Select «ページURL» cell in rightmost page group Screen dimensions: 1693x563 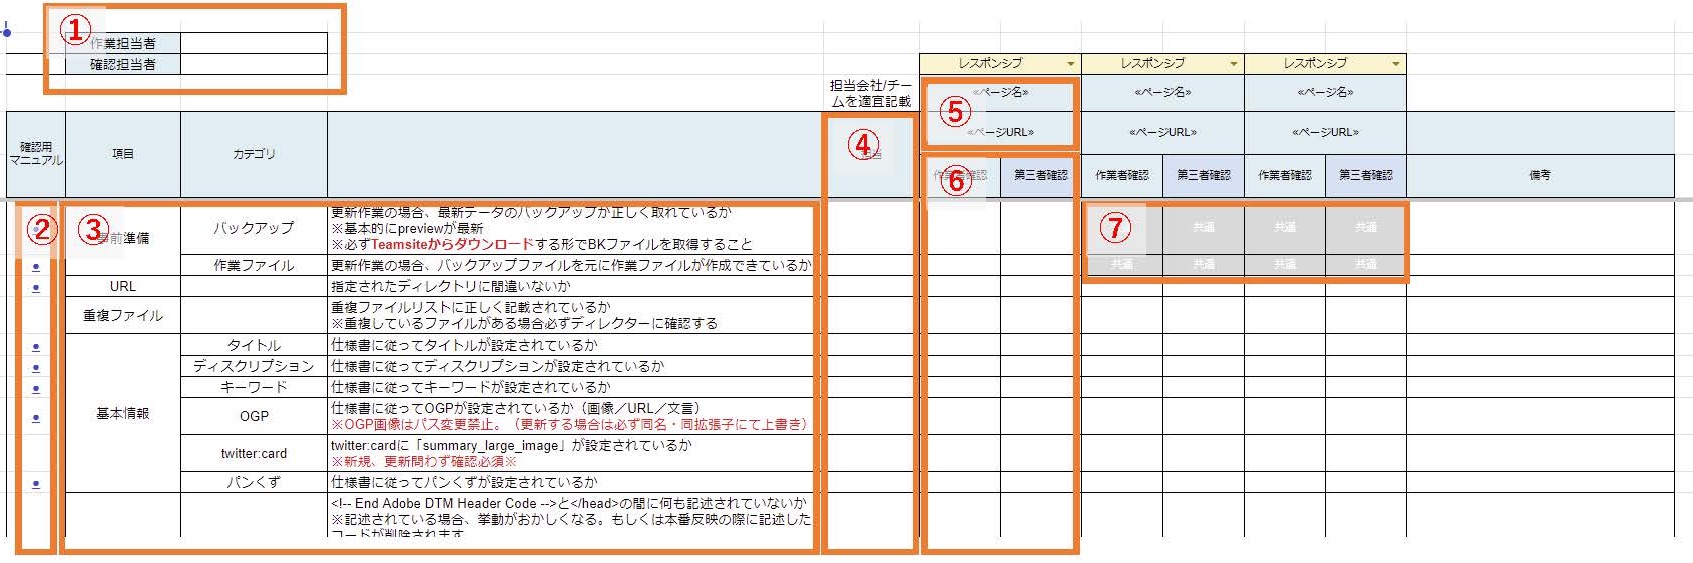[x=1325, y=132]
